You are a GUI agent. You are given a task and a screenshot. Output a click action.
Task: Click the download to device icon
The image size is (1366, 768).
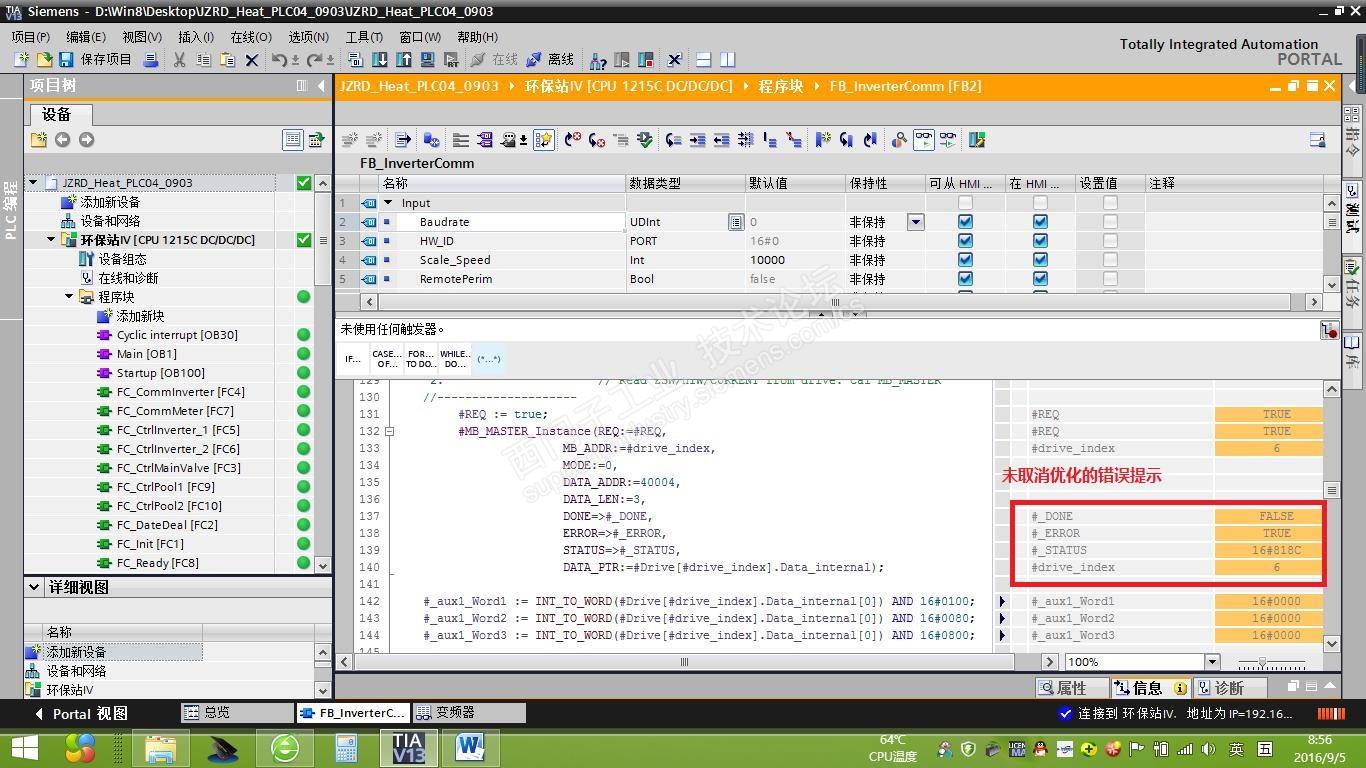[x=380, y=60]
